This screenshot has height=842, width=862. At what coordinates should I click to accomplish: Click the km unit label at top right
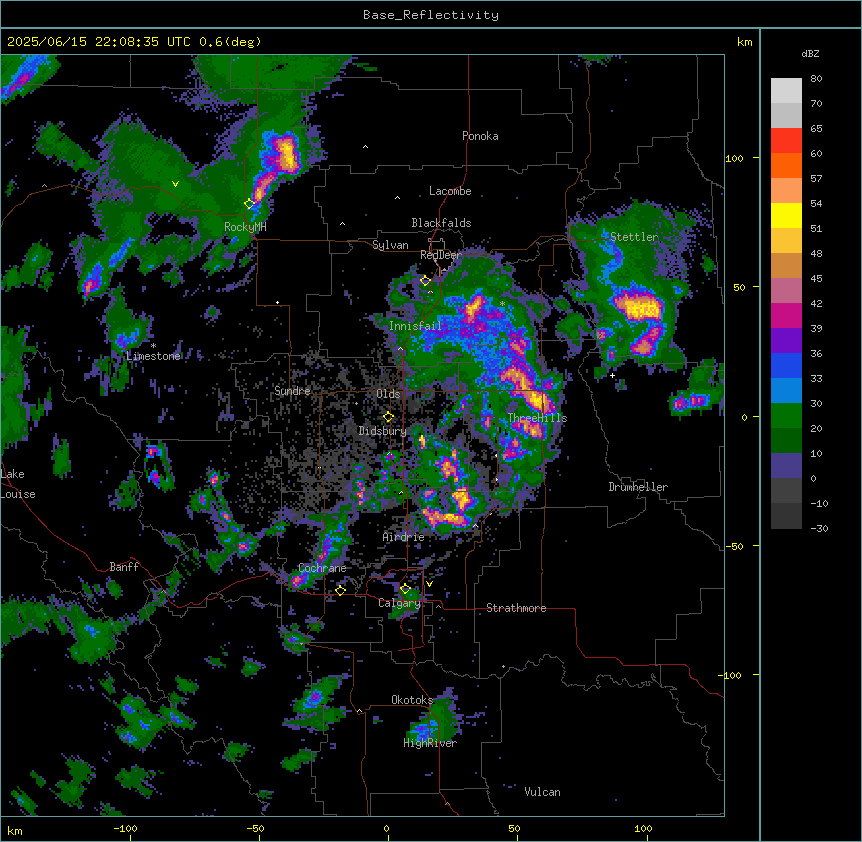click(745, 42)
